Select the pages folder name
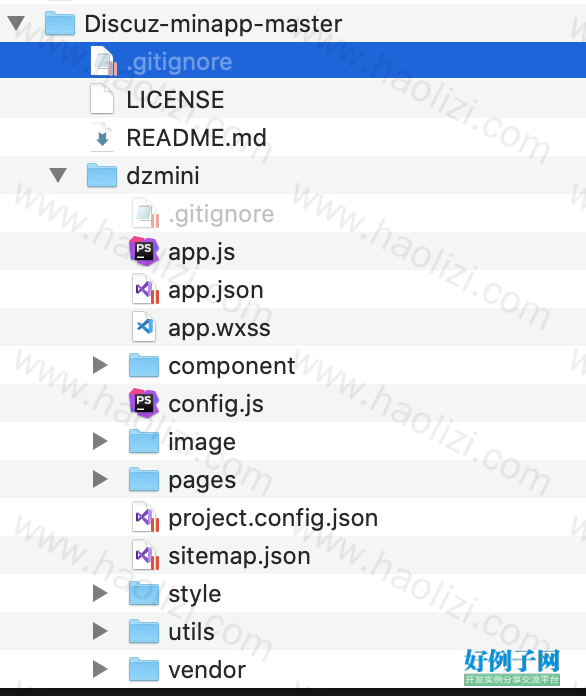Screen dimensions: 586x696 (x=202, y=481)
